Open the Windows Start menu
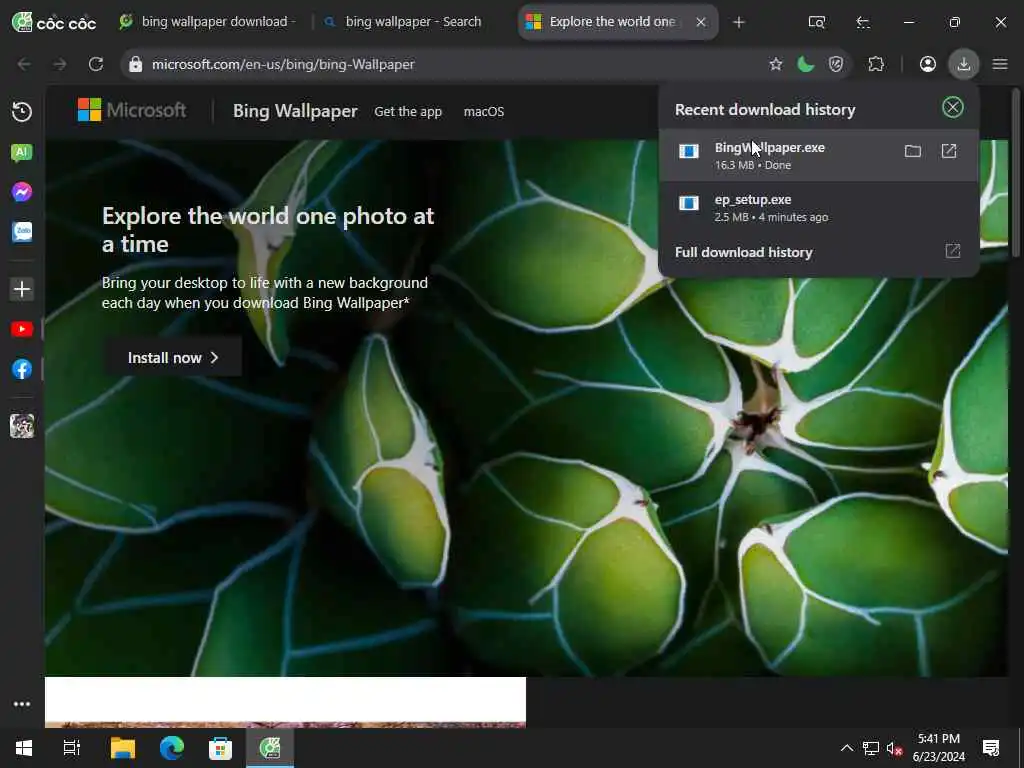Screen dimensions: 1024x768 24,748
